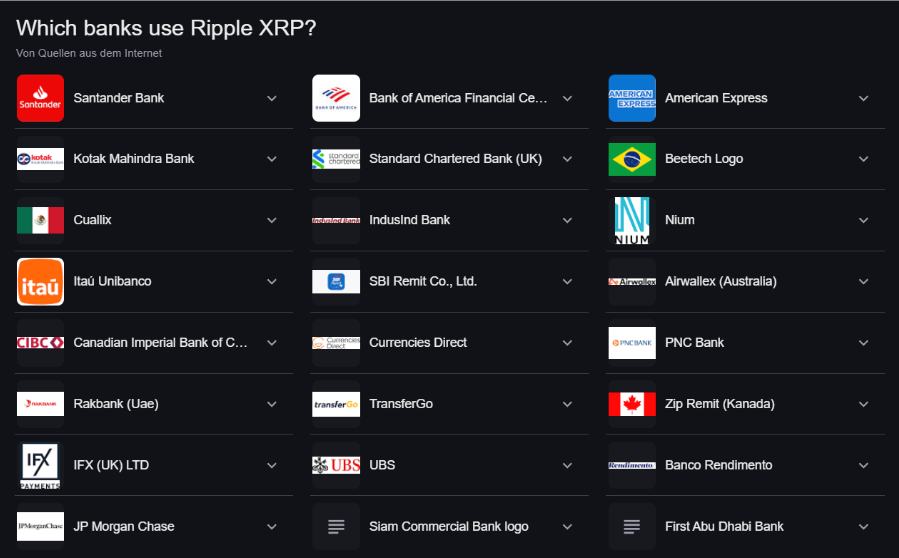Select the placeholder icon for First Abu Dhabi Bank
The width and height of the screenshot is (899, 558).
632,526
